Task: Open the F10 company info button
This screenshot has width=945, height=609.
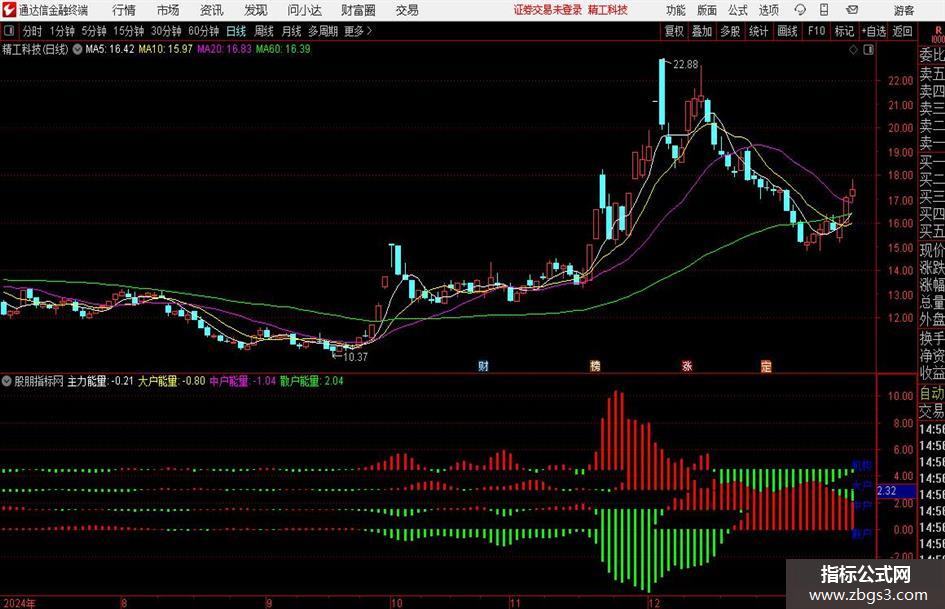Action: click(817, 31)
